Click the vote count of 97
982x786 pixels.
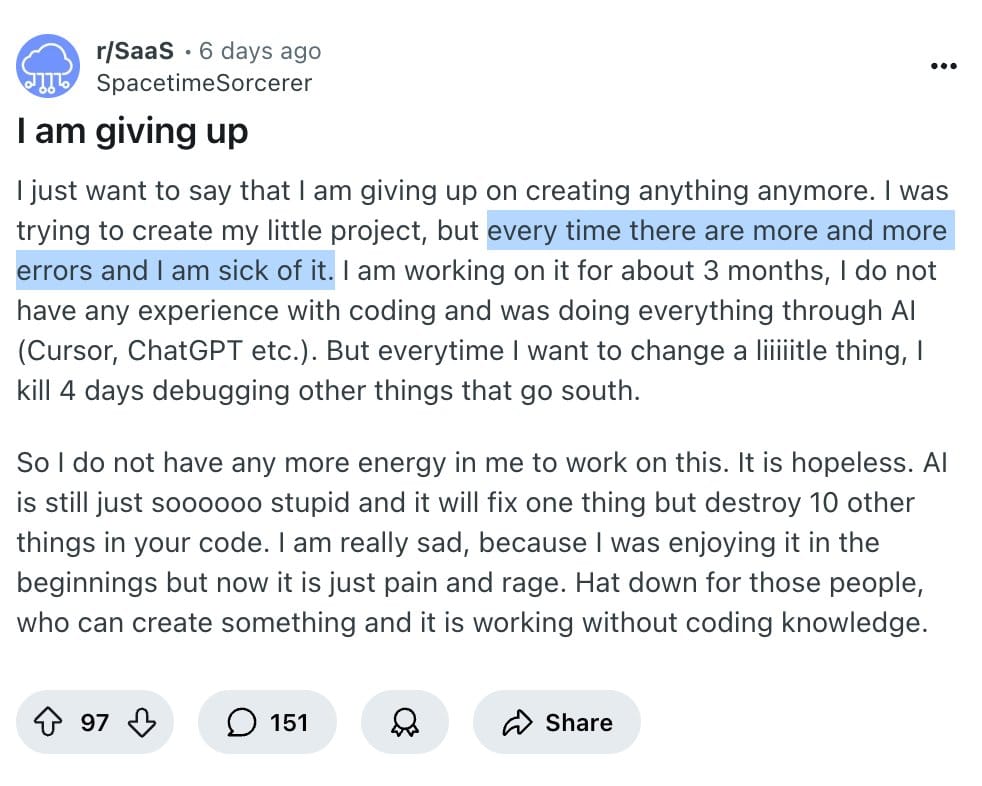(x=95, y=722)
